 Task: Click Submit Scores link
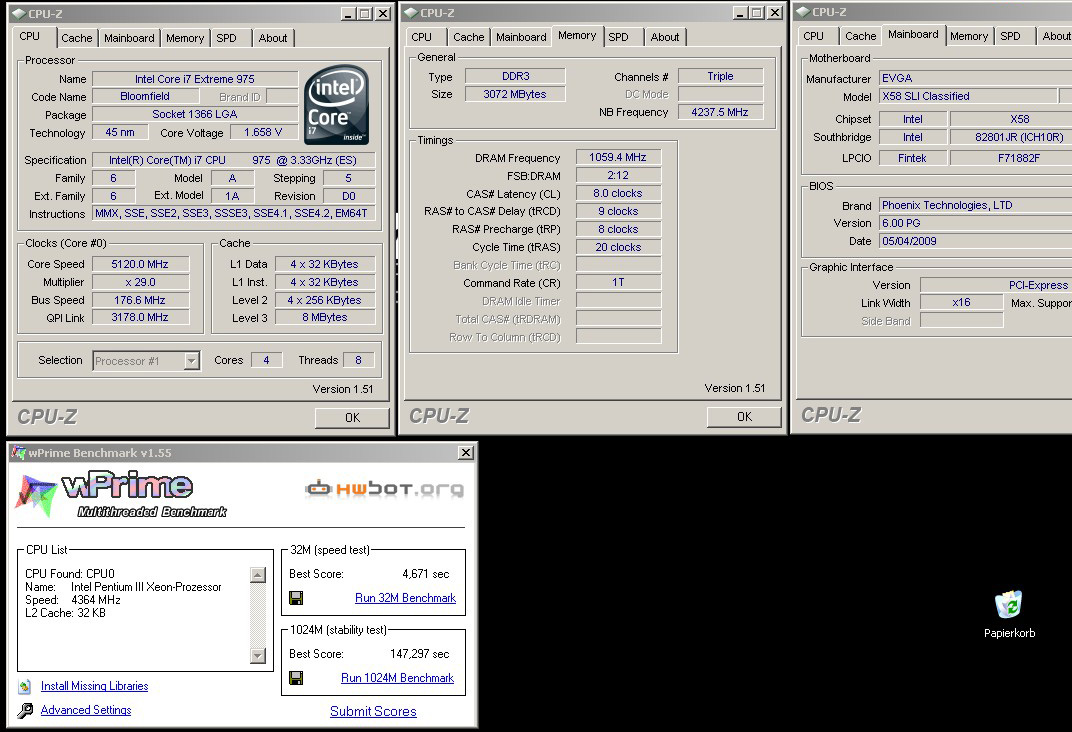click(373, 711)
